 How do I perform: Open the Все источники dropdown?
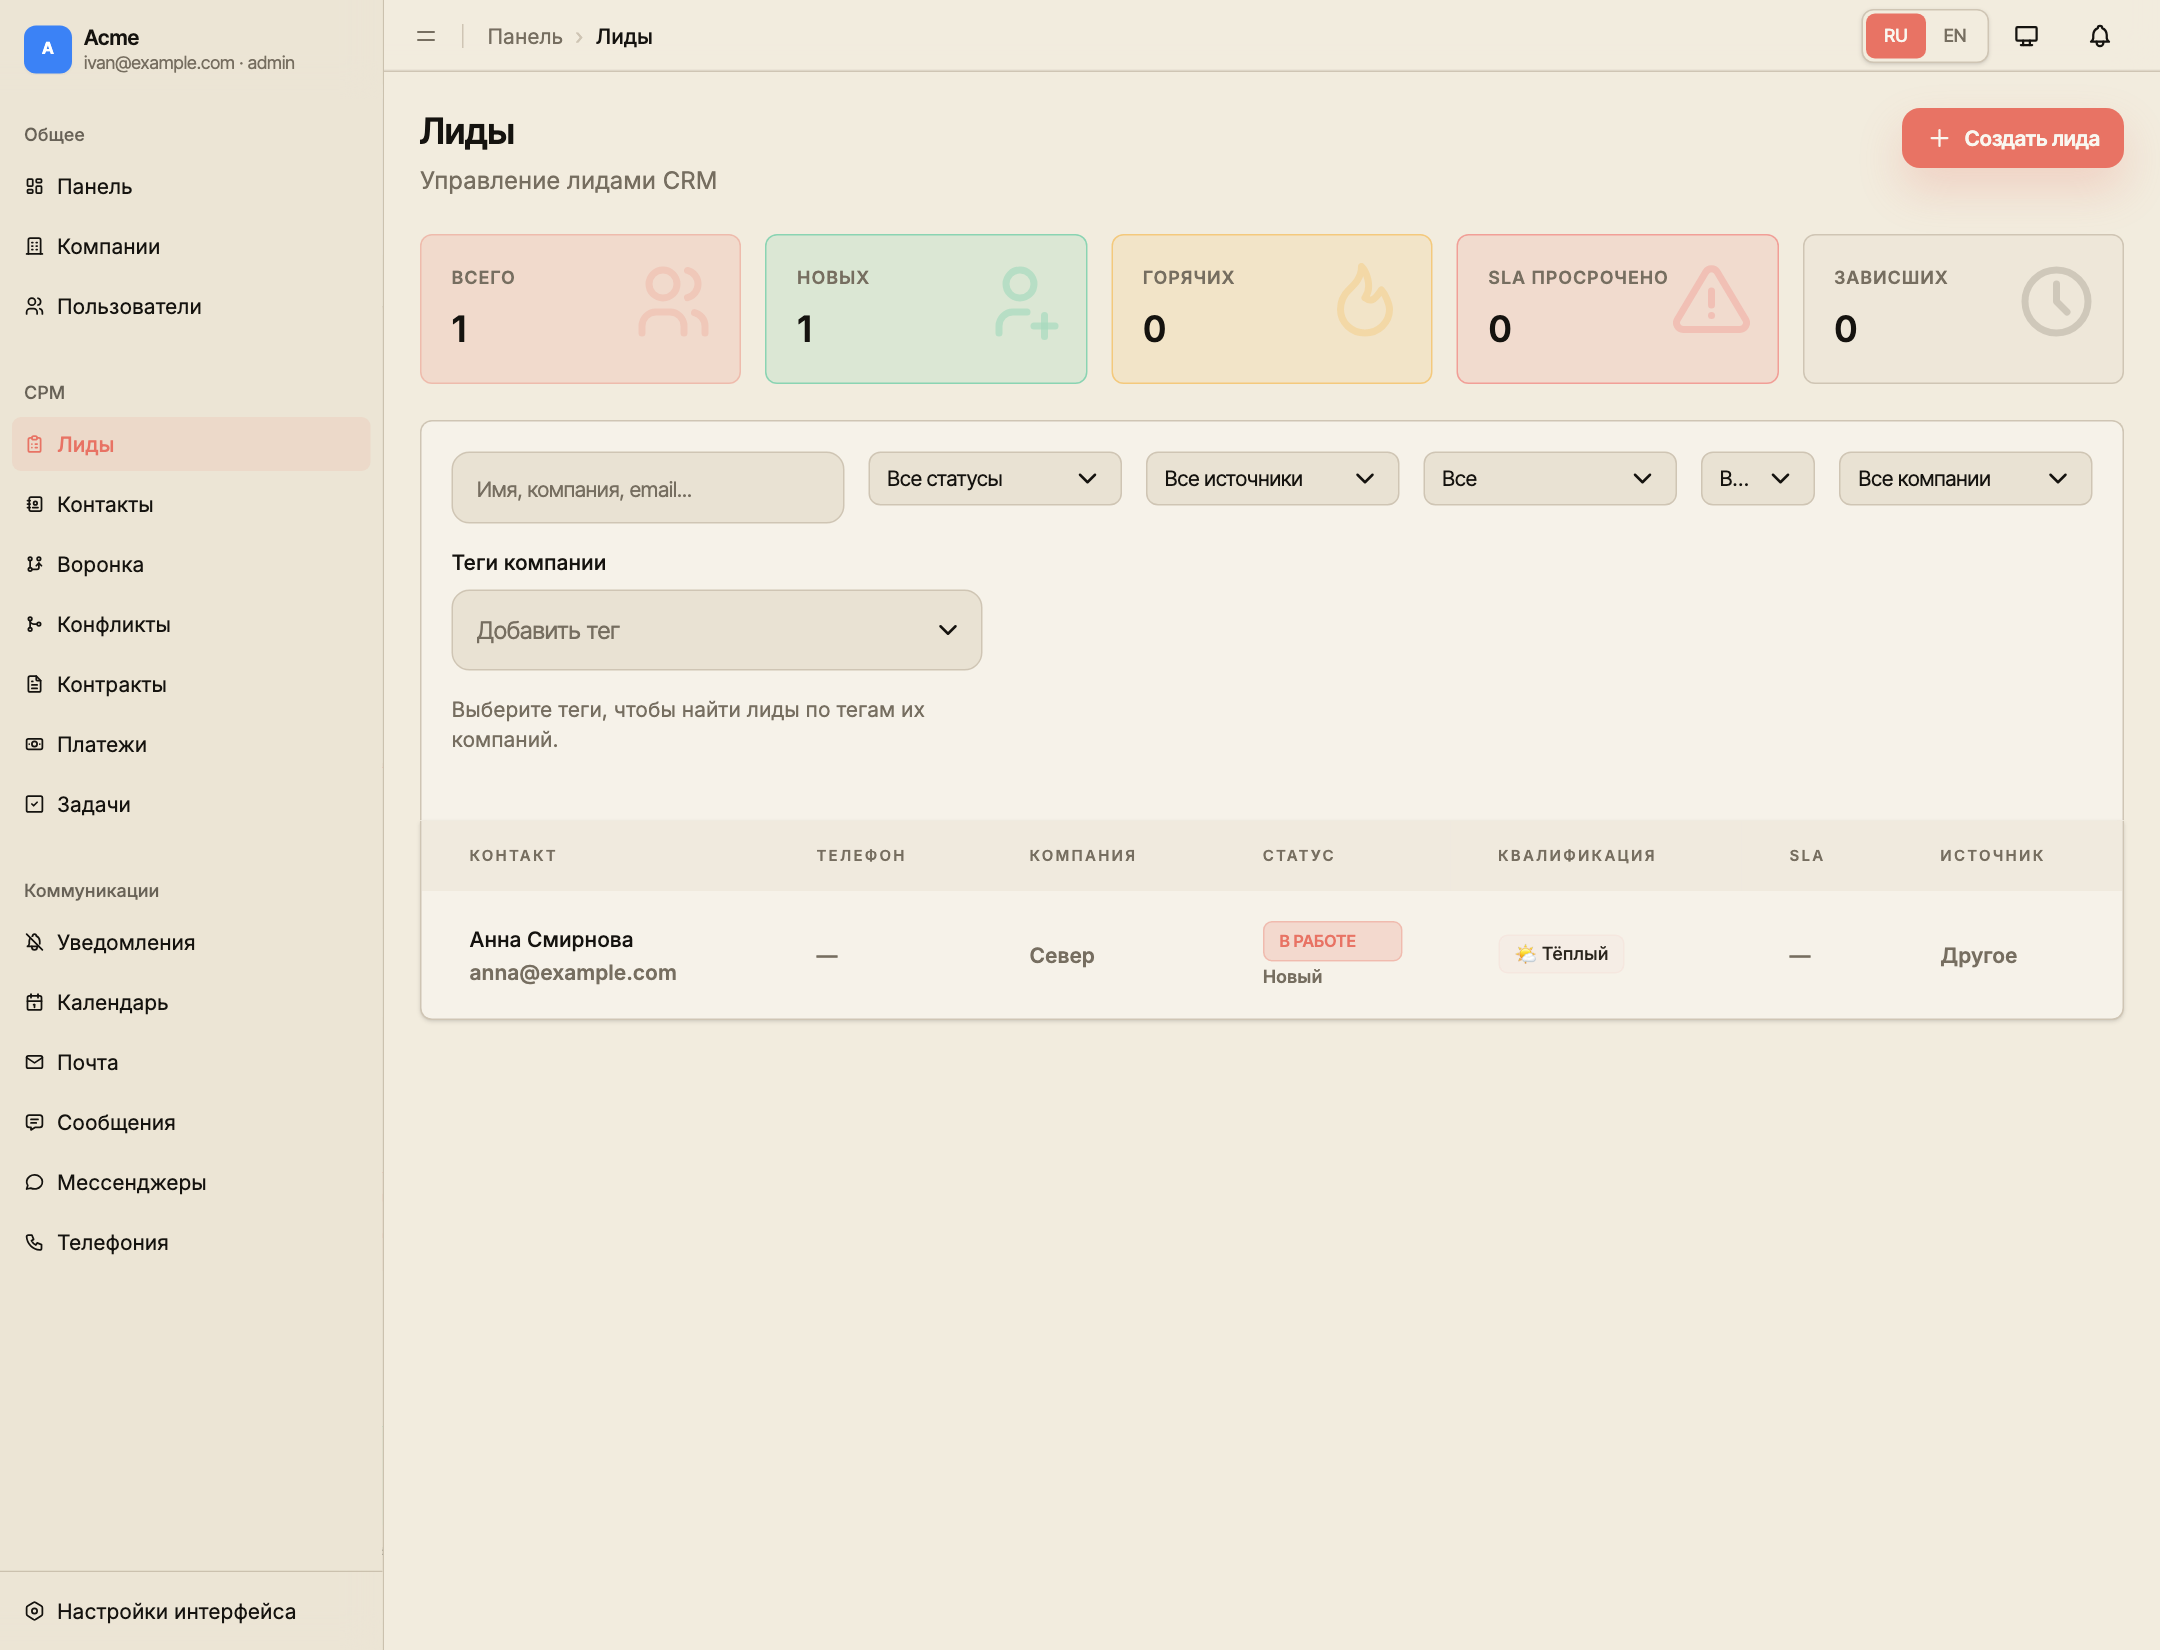1271,478
